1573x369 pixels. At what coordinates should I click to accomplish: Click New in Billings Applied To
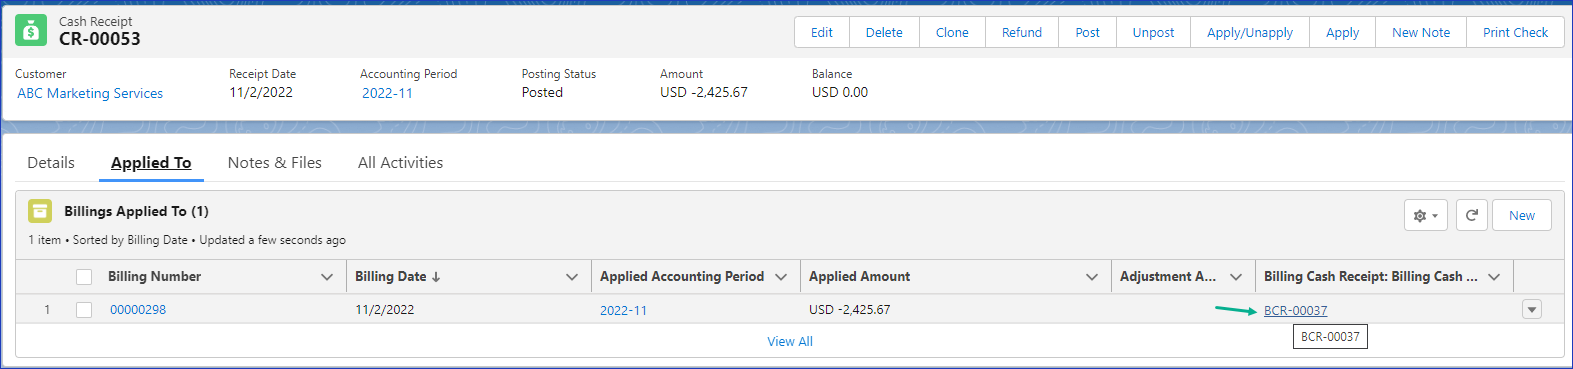(1522, 215)
